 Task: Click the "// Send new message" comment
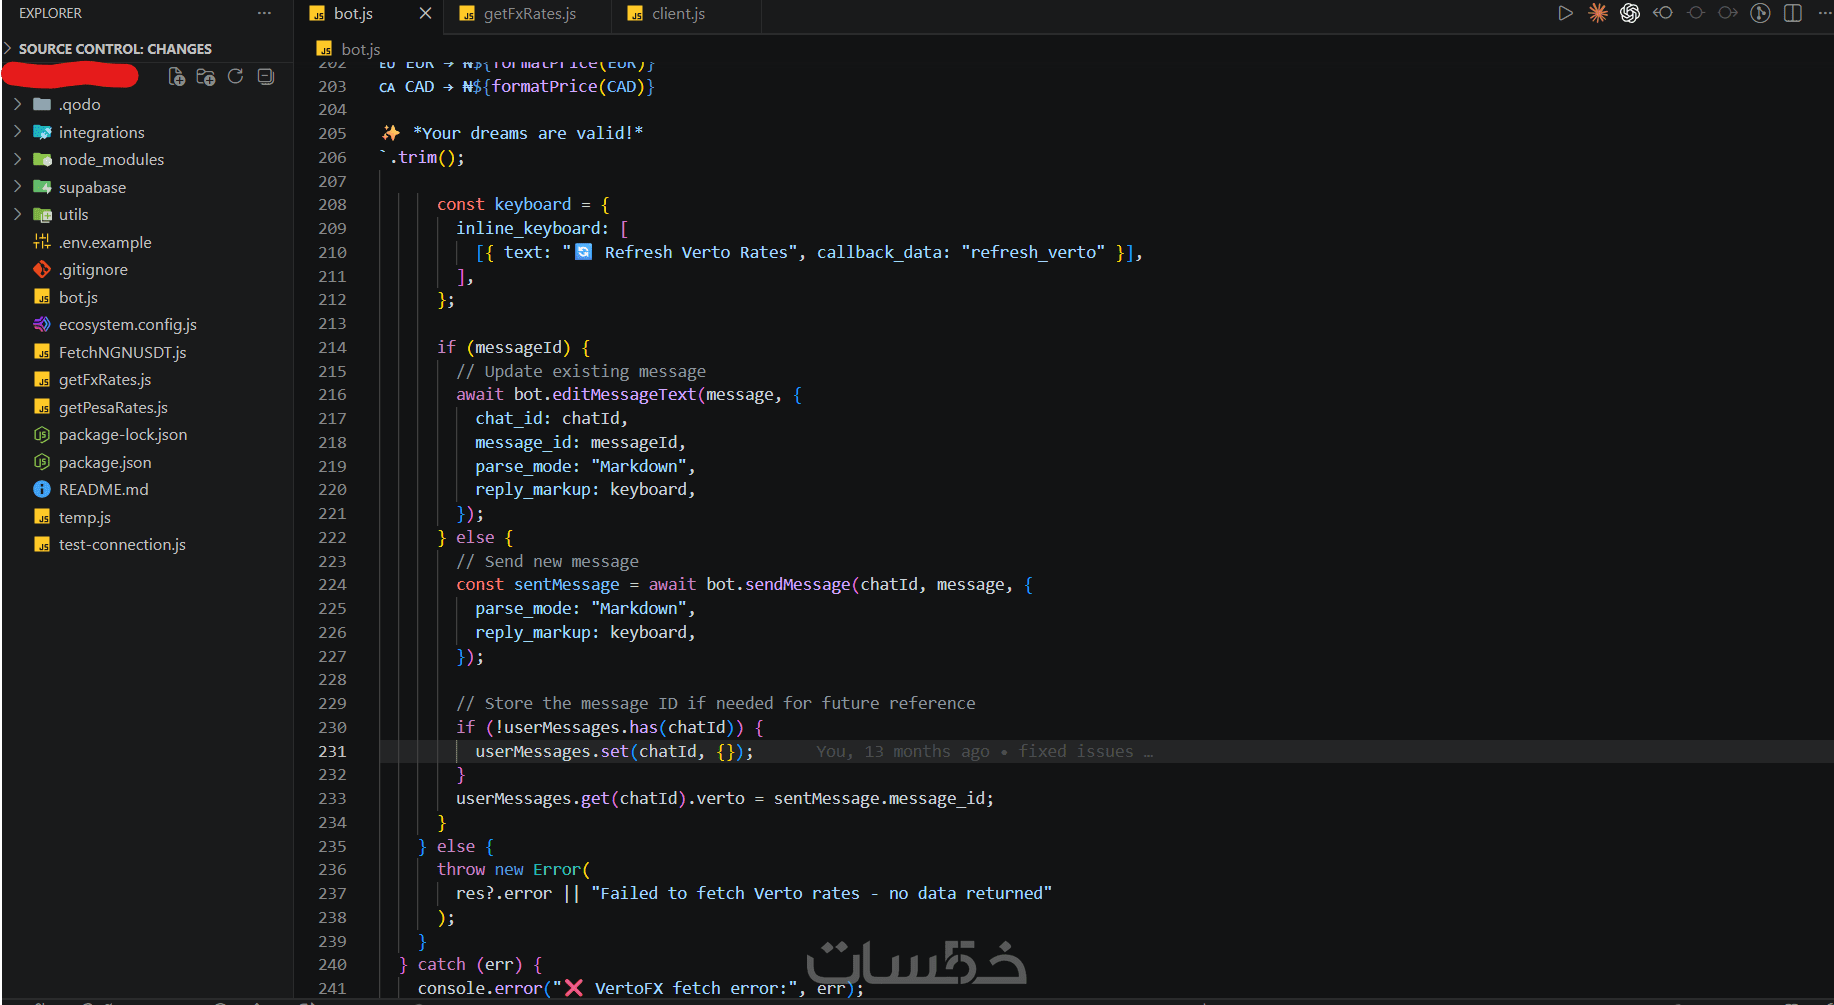coord(547,561)
